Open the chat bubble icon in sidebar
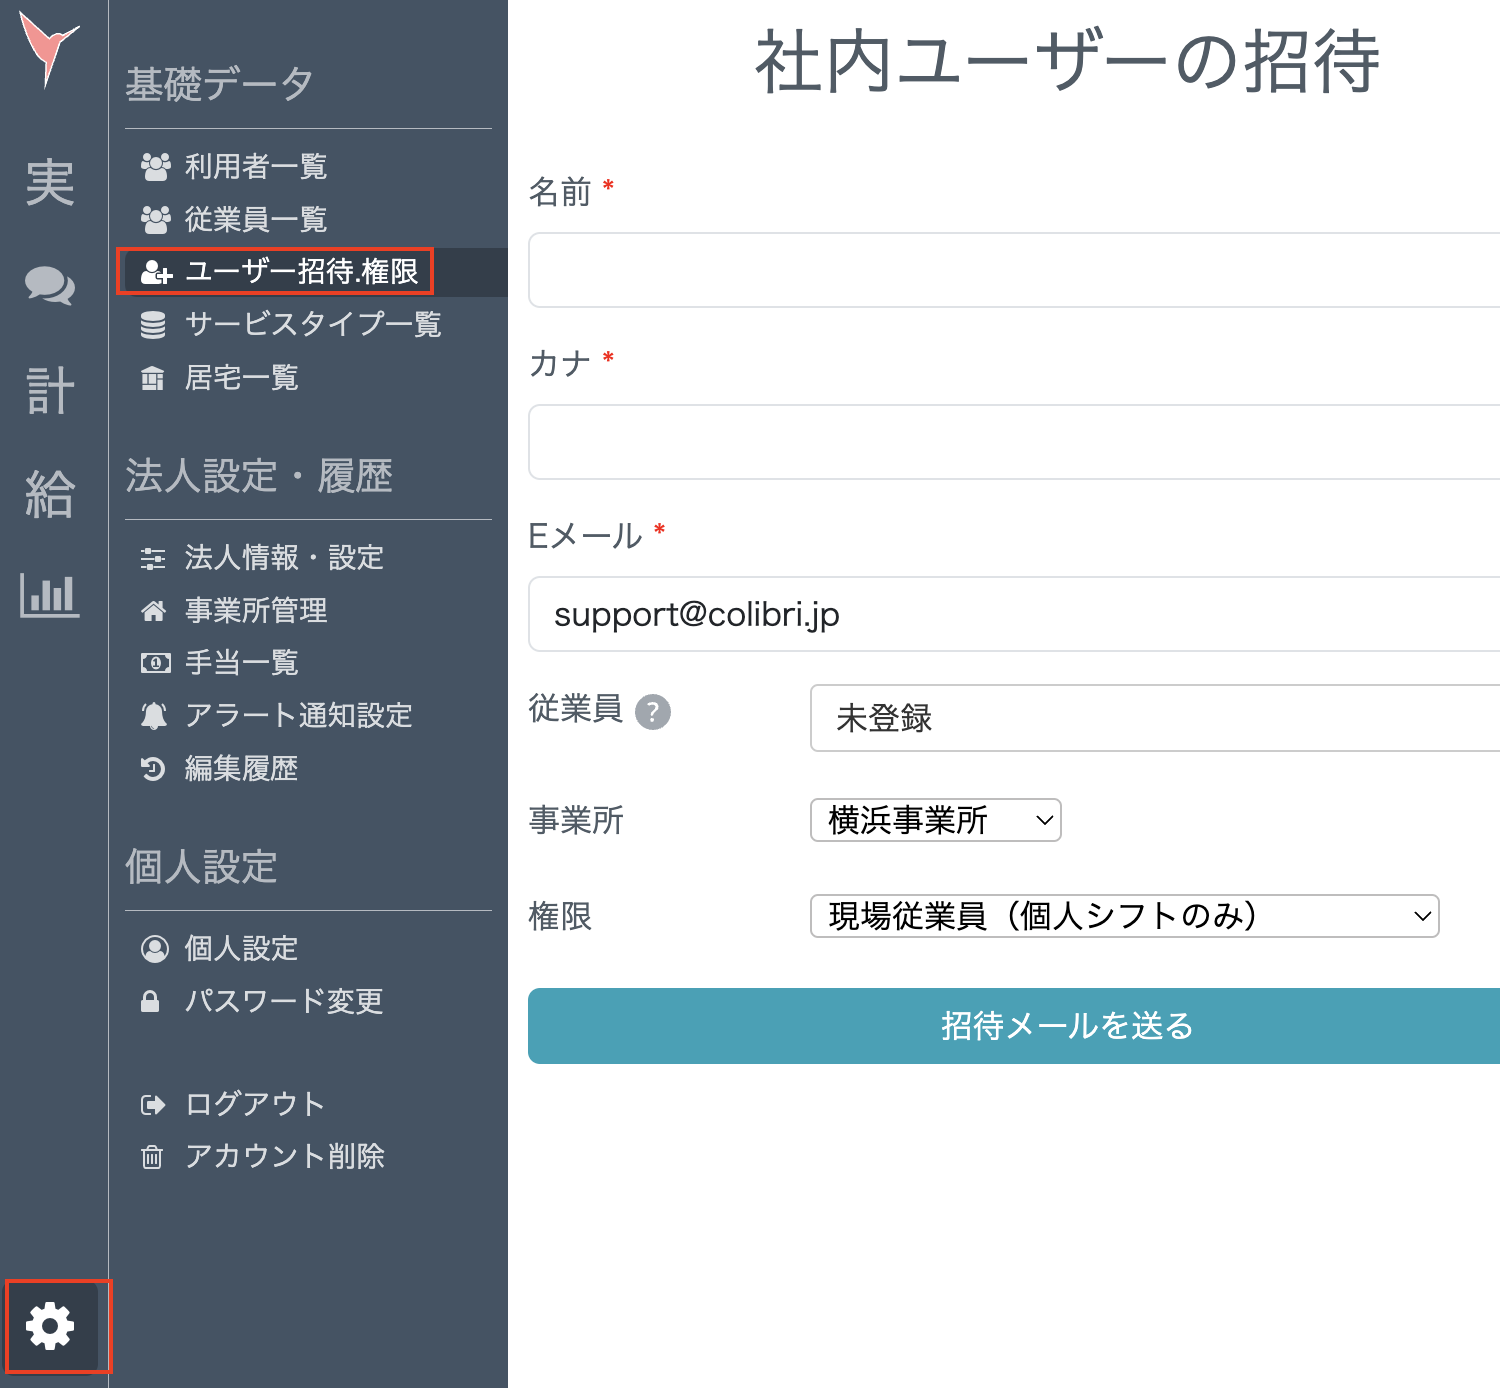The image size is (1500, 1388). (48, 287)
